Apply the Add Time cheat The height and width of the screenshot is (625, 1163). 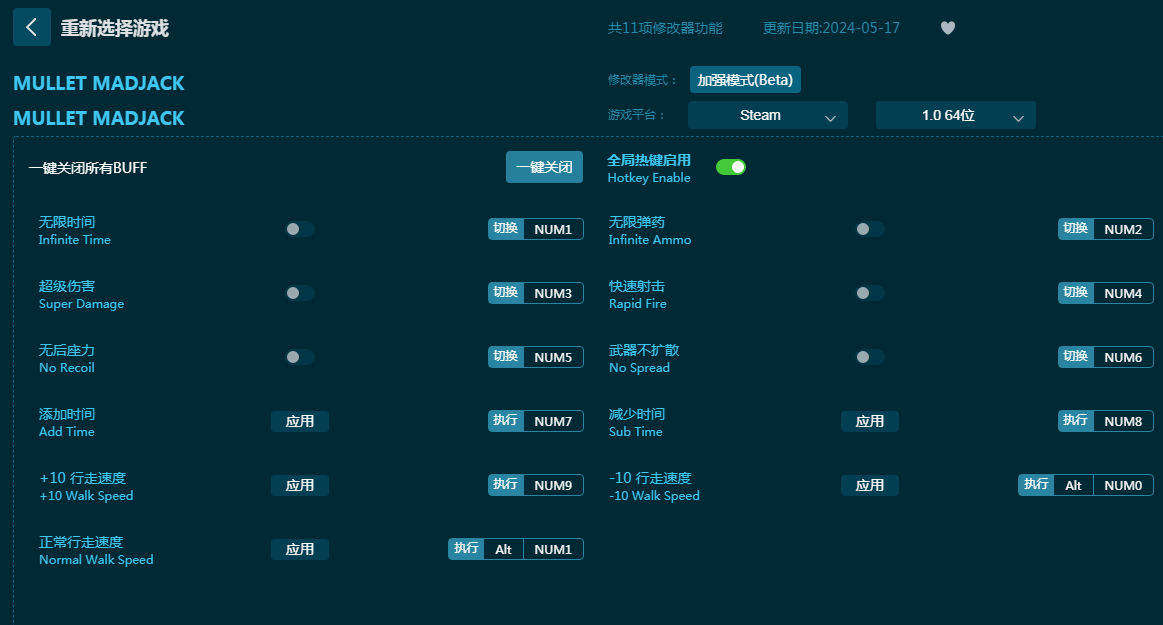pos(300,421)
